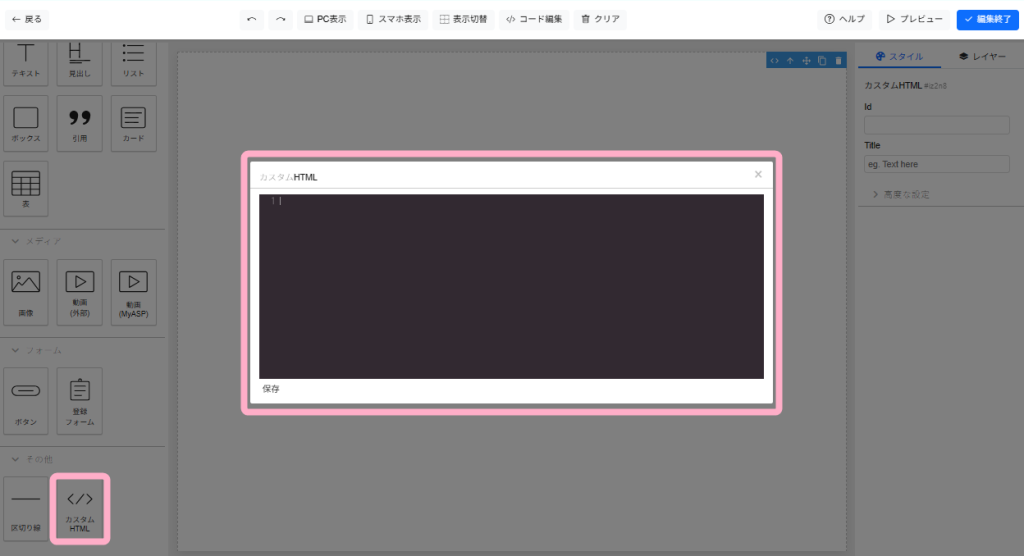Collapse the フォーム category

pos(16,351)
